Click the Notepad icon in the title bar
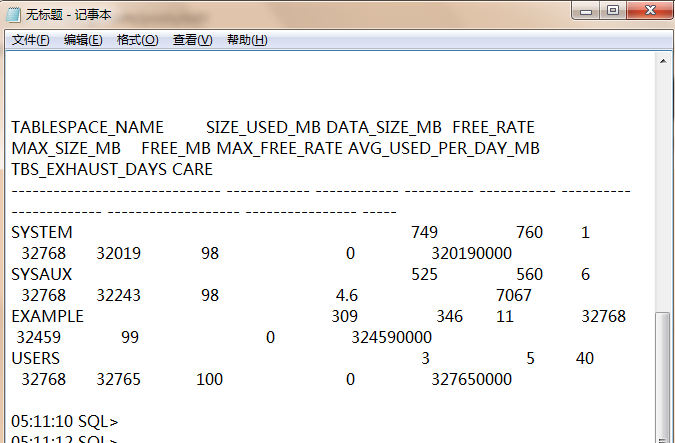Viewport: 675px width, 443px height. (13, 14)
